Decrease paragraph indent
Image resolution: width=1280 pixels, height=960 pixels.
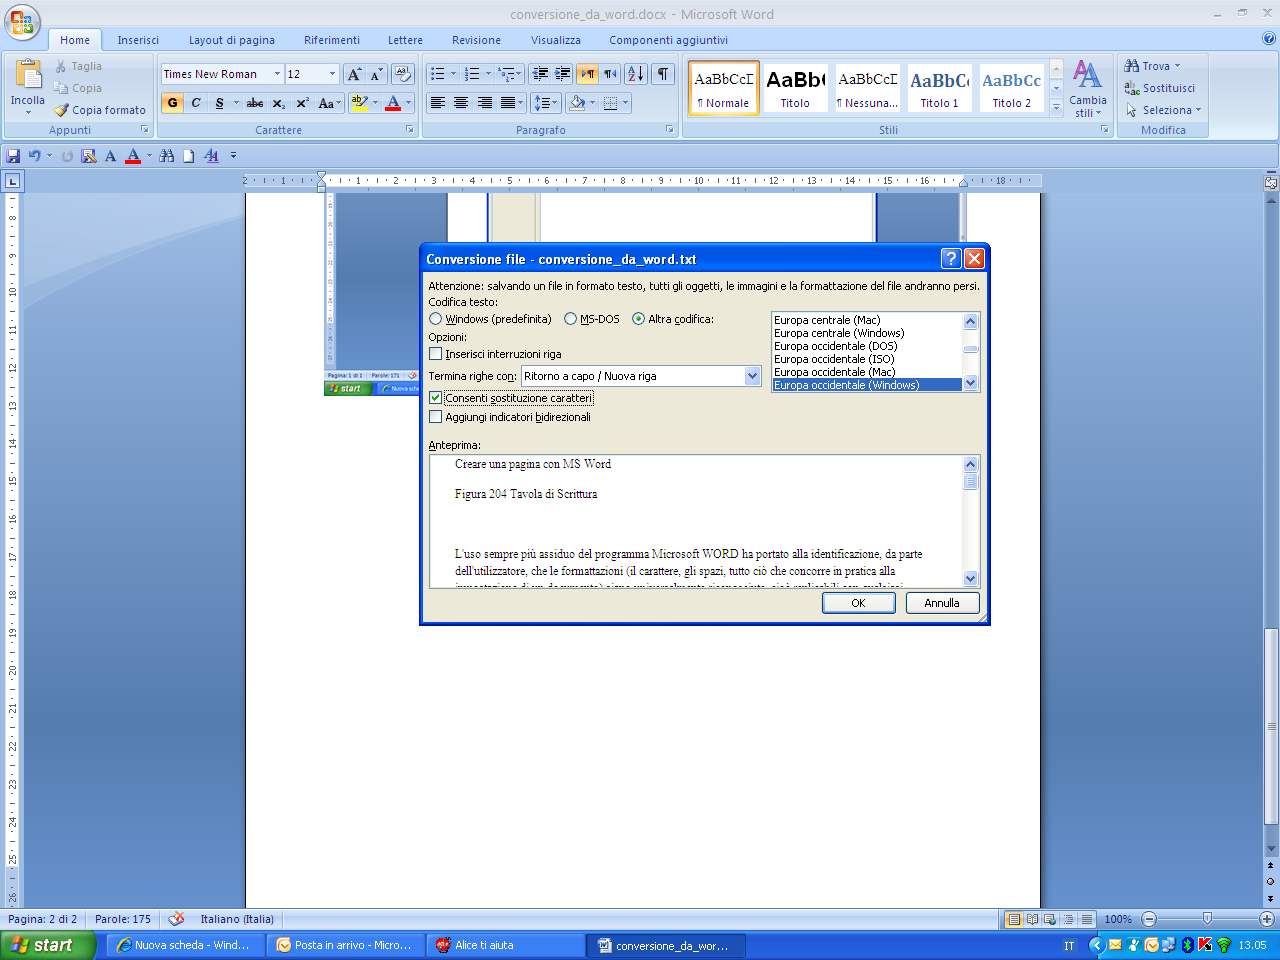tap(540, 74)
